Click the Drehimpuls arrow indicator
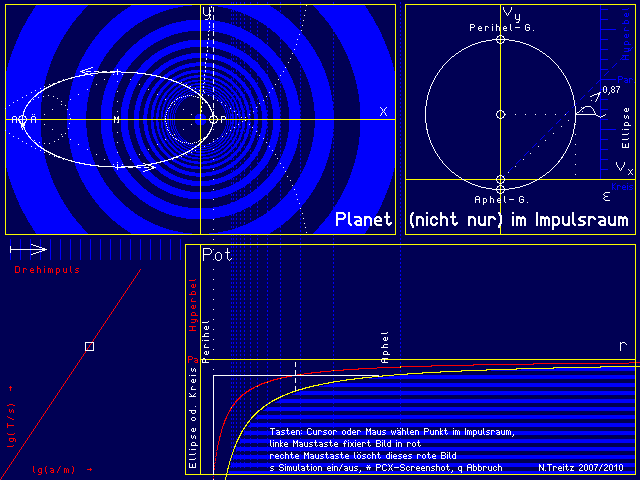Viewport: 640px width, 480px height. (27, 249)
